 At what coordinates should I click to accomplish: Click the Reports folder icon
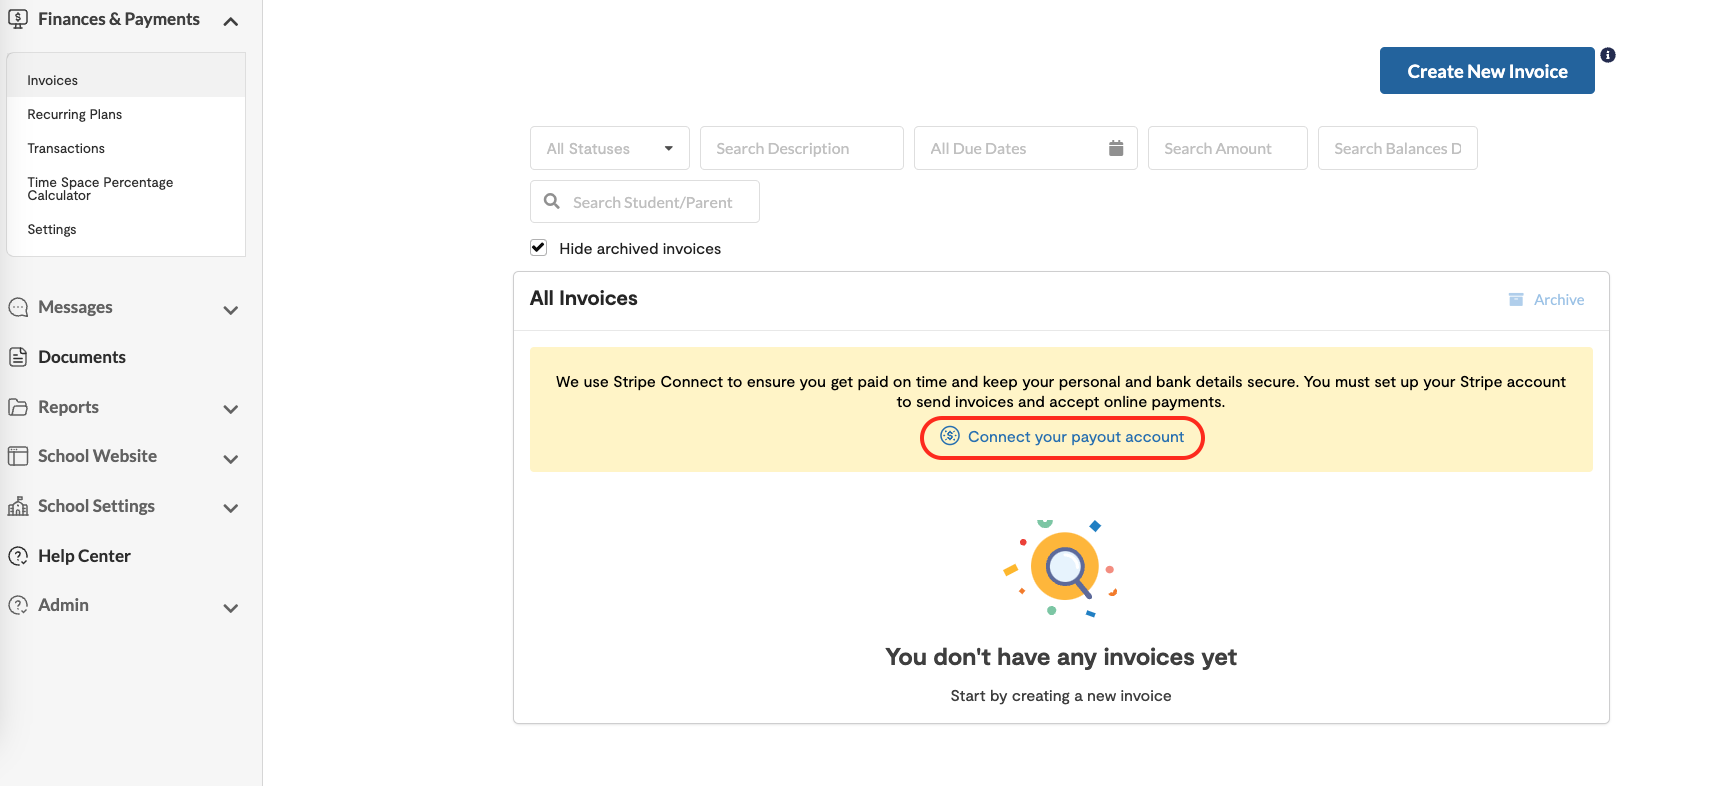click(x=18, y=407)
